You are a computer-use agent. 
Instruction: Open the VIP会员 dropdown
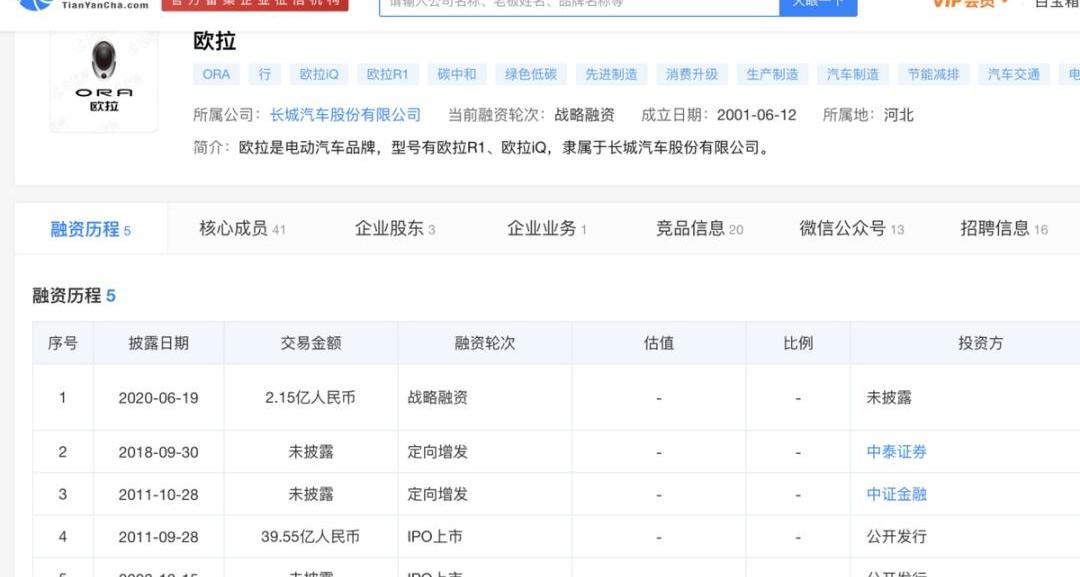[970, 4]
